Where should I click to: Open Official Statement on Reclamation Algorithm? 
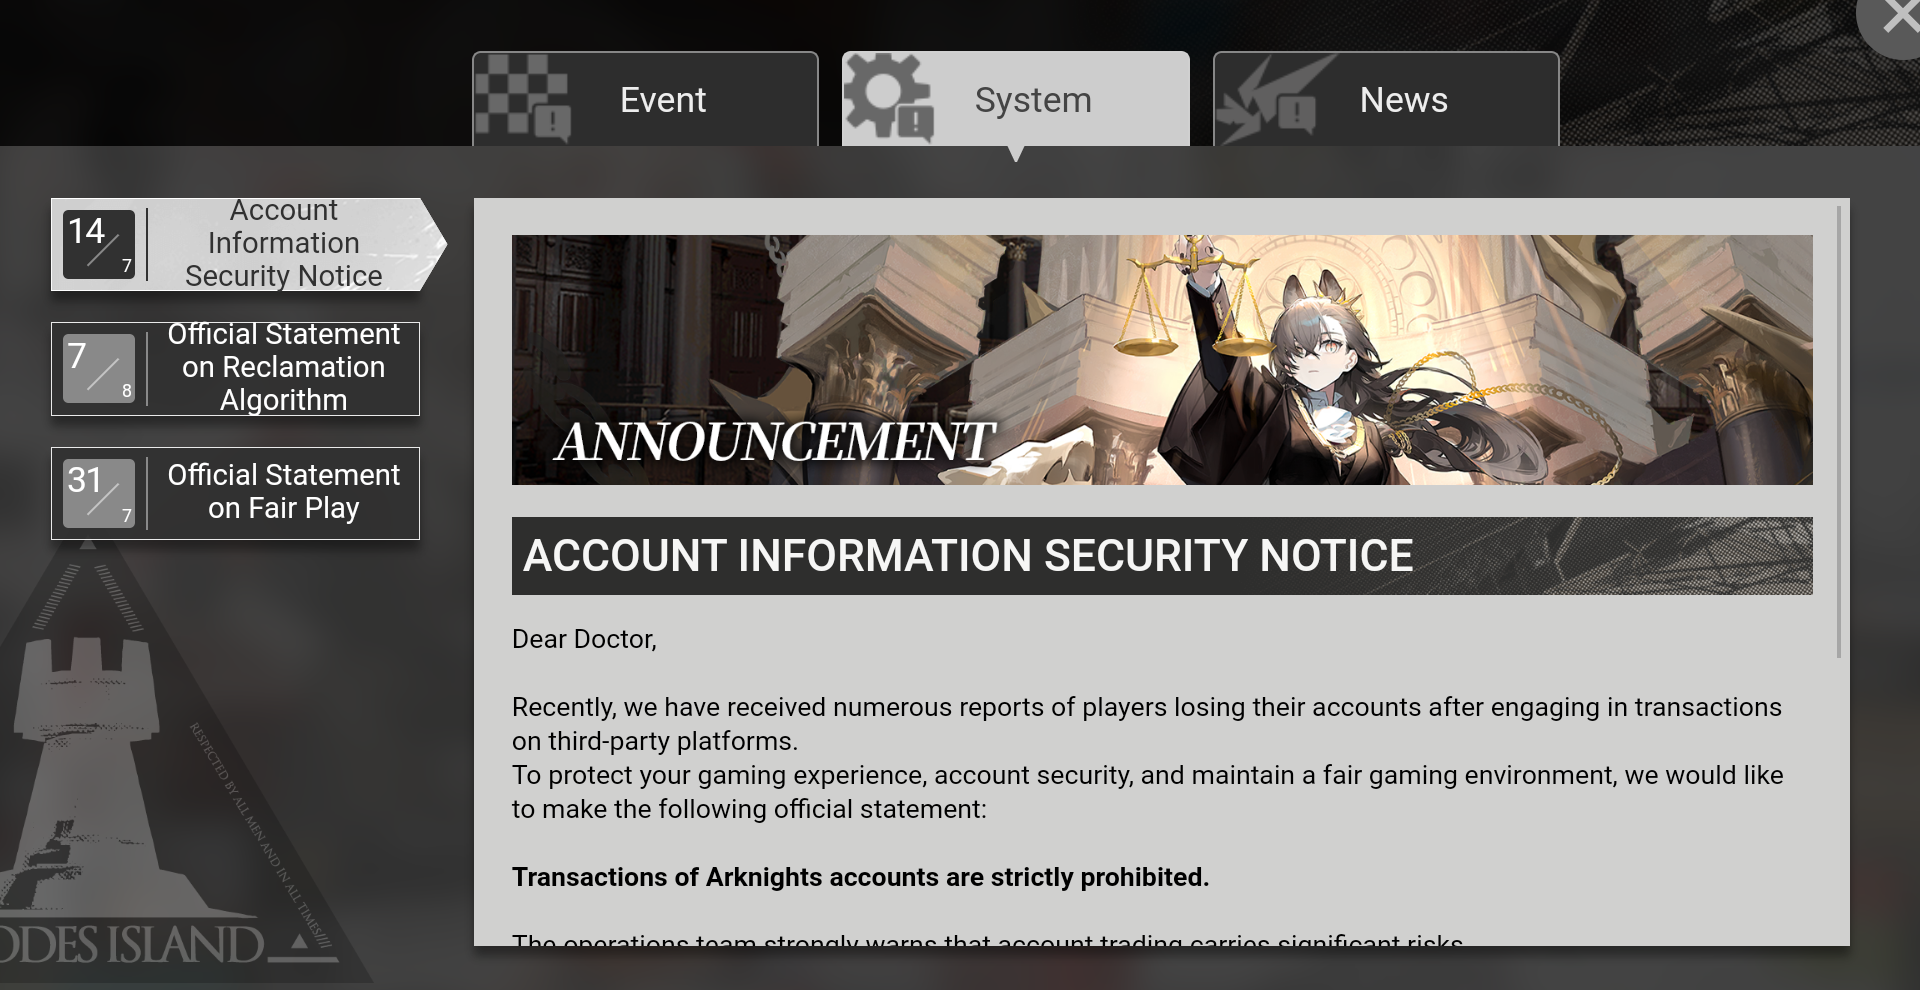coord(235,368)
